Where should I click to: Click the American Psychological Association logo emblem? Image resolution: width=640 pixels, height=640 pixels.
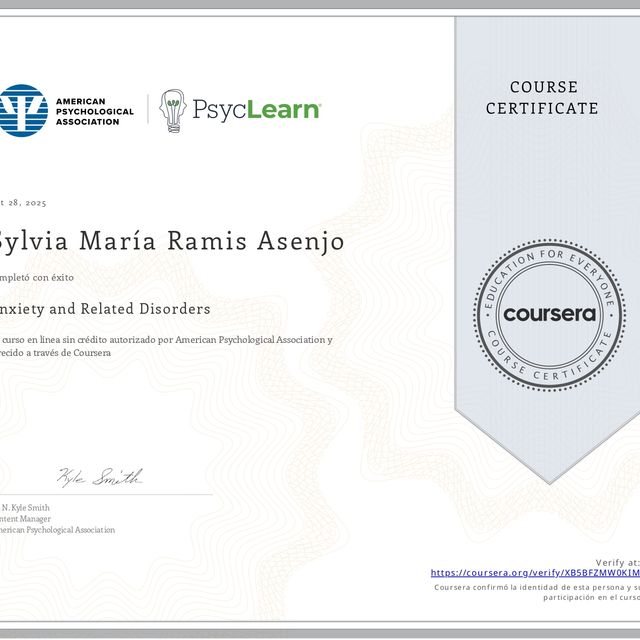(23, 111)
